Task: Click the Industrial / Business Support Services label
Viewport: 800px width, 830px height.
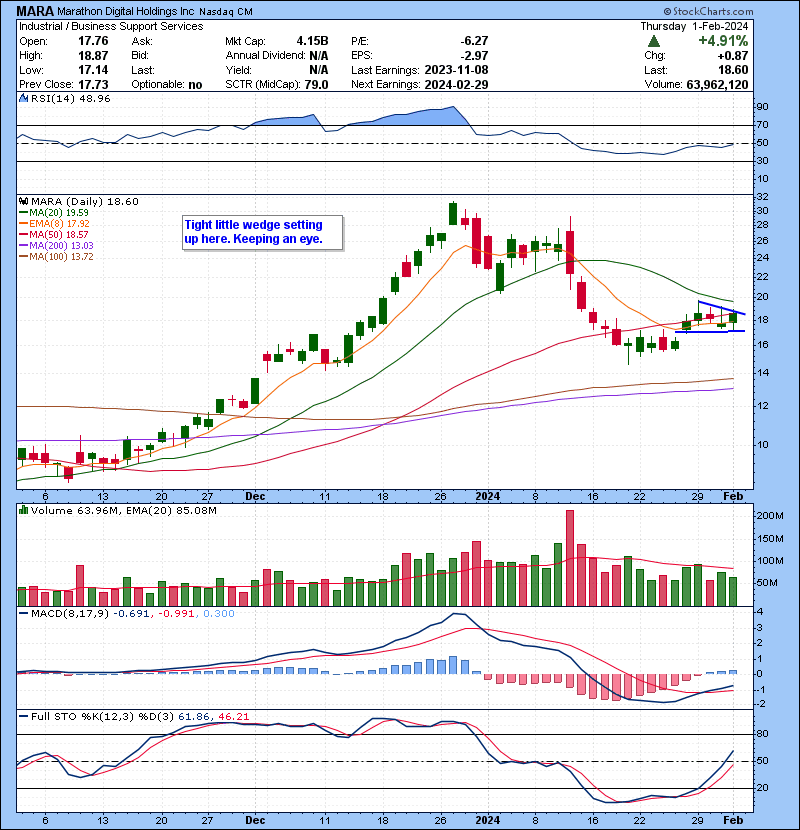Action: click(111, 26)
